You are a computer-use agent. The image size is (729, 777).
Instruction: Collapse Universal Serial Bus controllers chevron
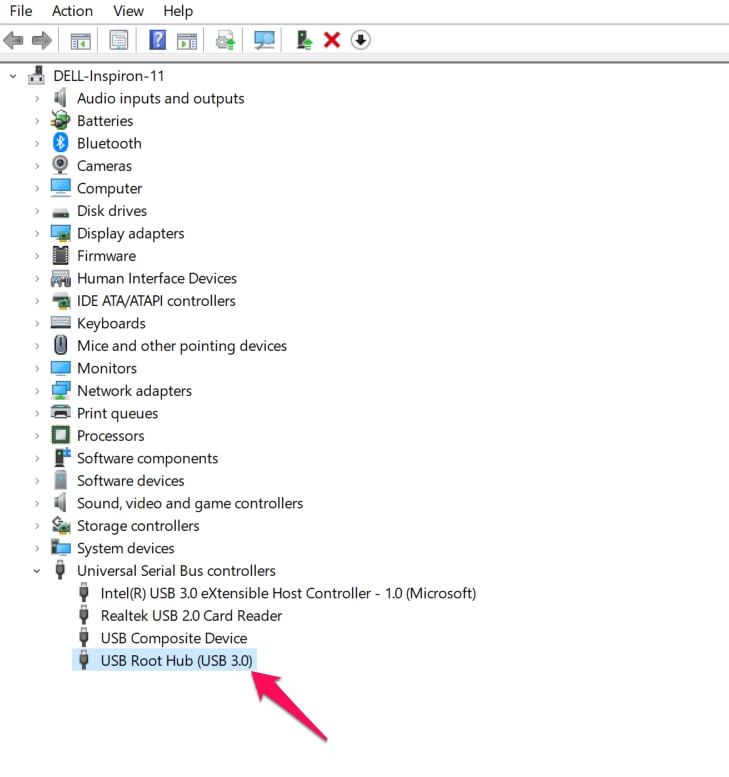37,571
